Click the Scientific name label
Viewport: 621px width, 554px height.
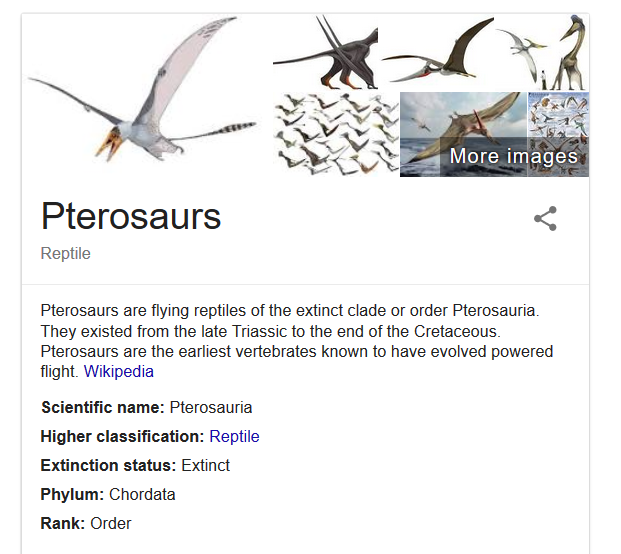click(x=102, y=407)
